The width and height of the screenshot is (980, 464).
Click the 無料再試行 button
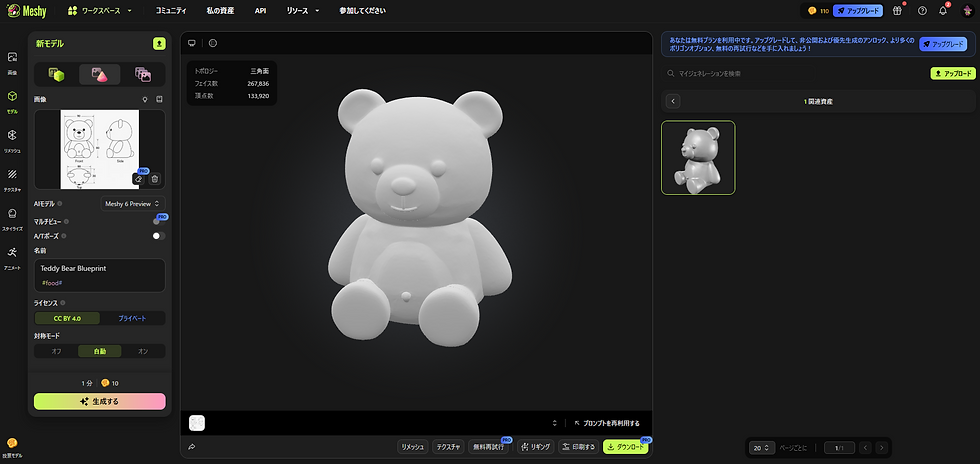489,446
